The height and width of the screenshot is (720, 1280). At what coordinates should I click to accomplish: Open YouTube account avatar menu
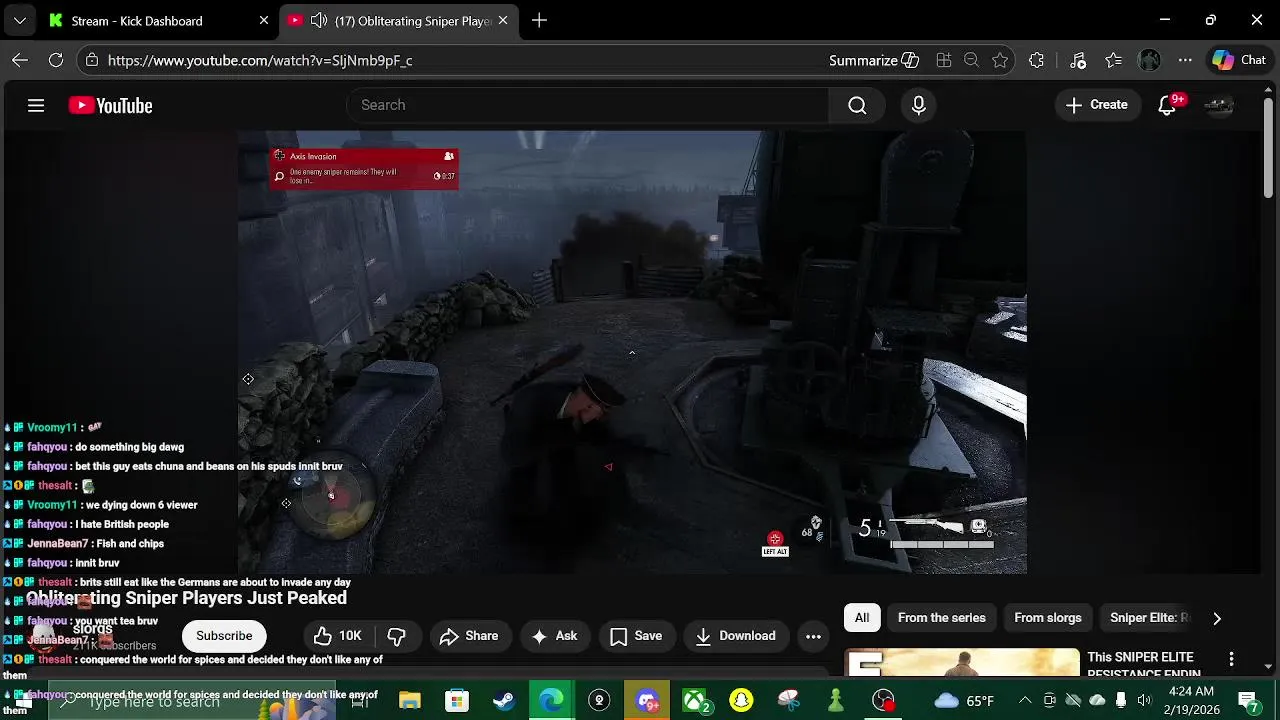[x=1219, y=105]
